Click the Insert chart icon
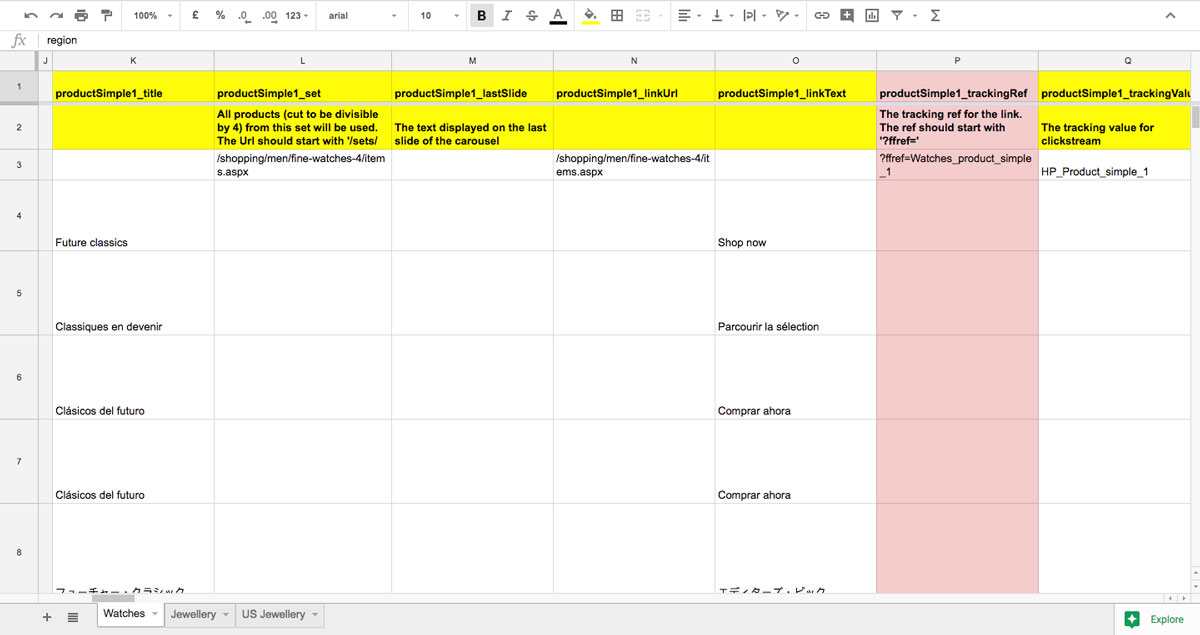 872,16
